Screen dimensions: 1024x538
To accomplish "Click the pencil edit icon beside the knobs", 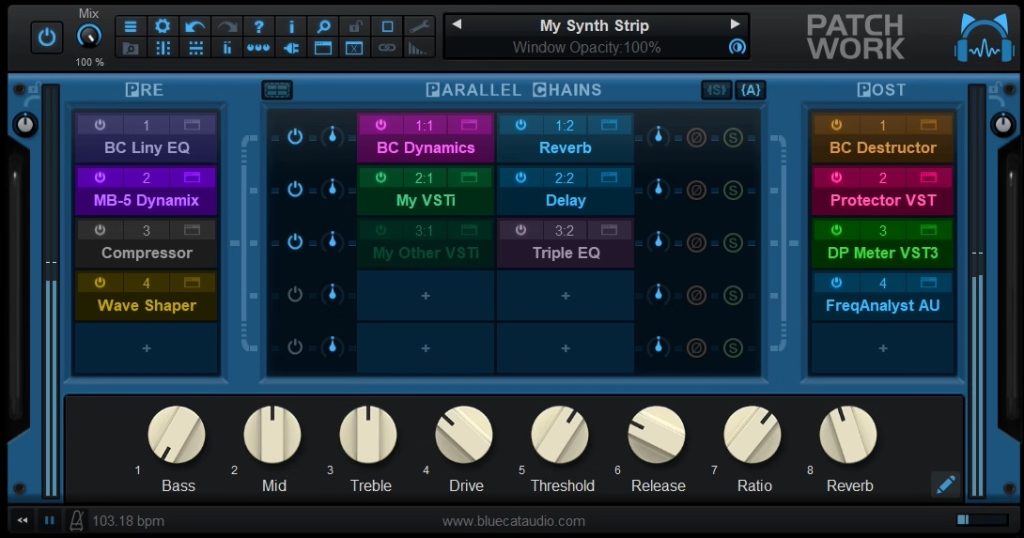I will [x=945, y=485].
